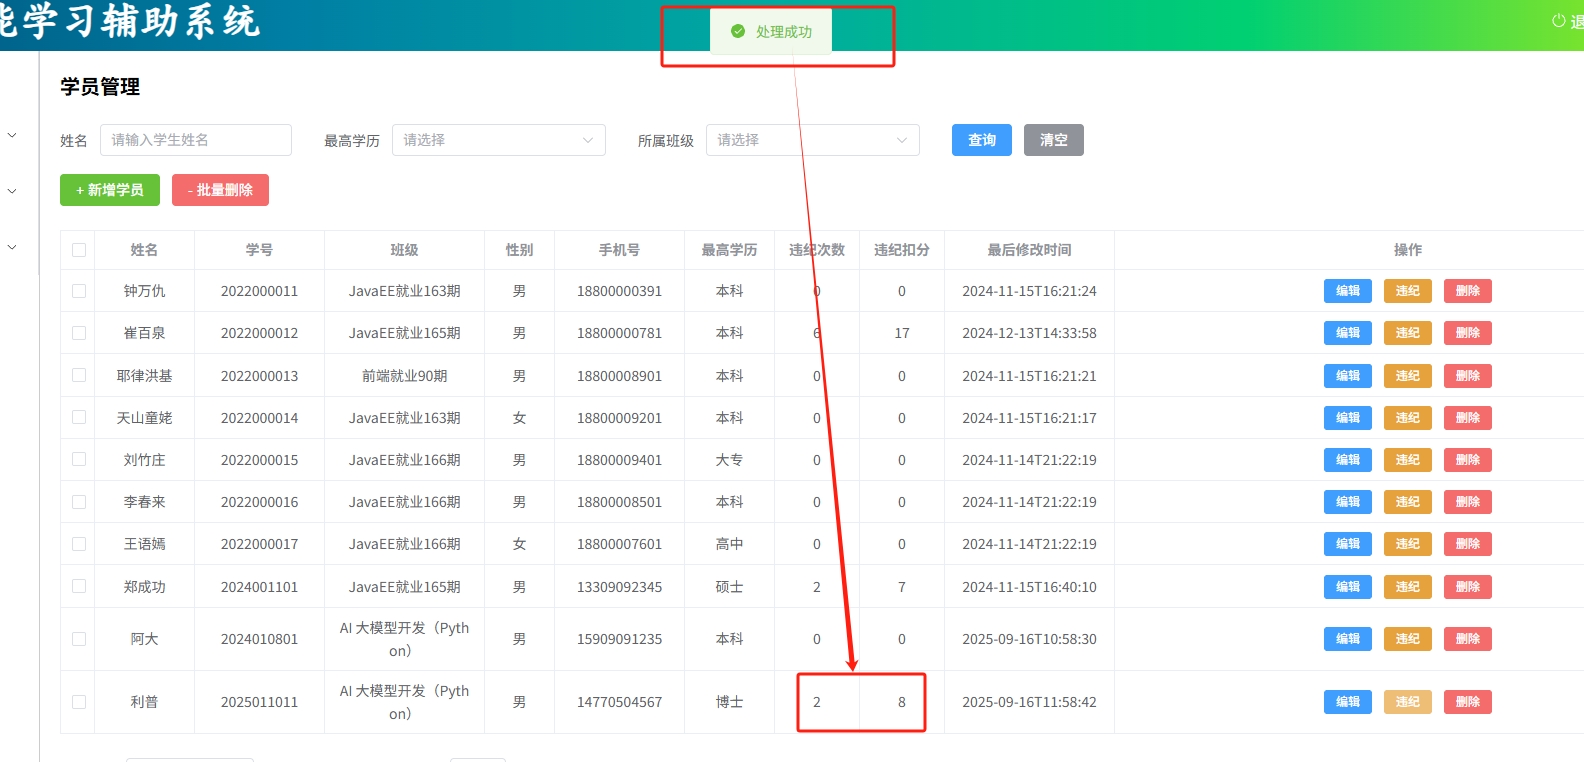Check the row for 利普
The image size is (1584, 762).
pyautogui.click(x=79, y=702)
